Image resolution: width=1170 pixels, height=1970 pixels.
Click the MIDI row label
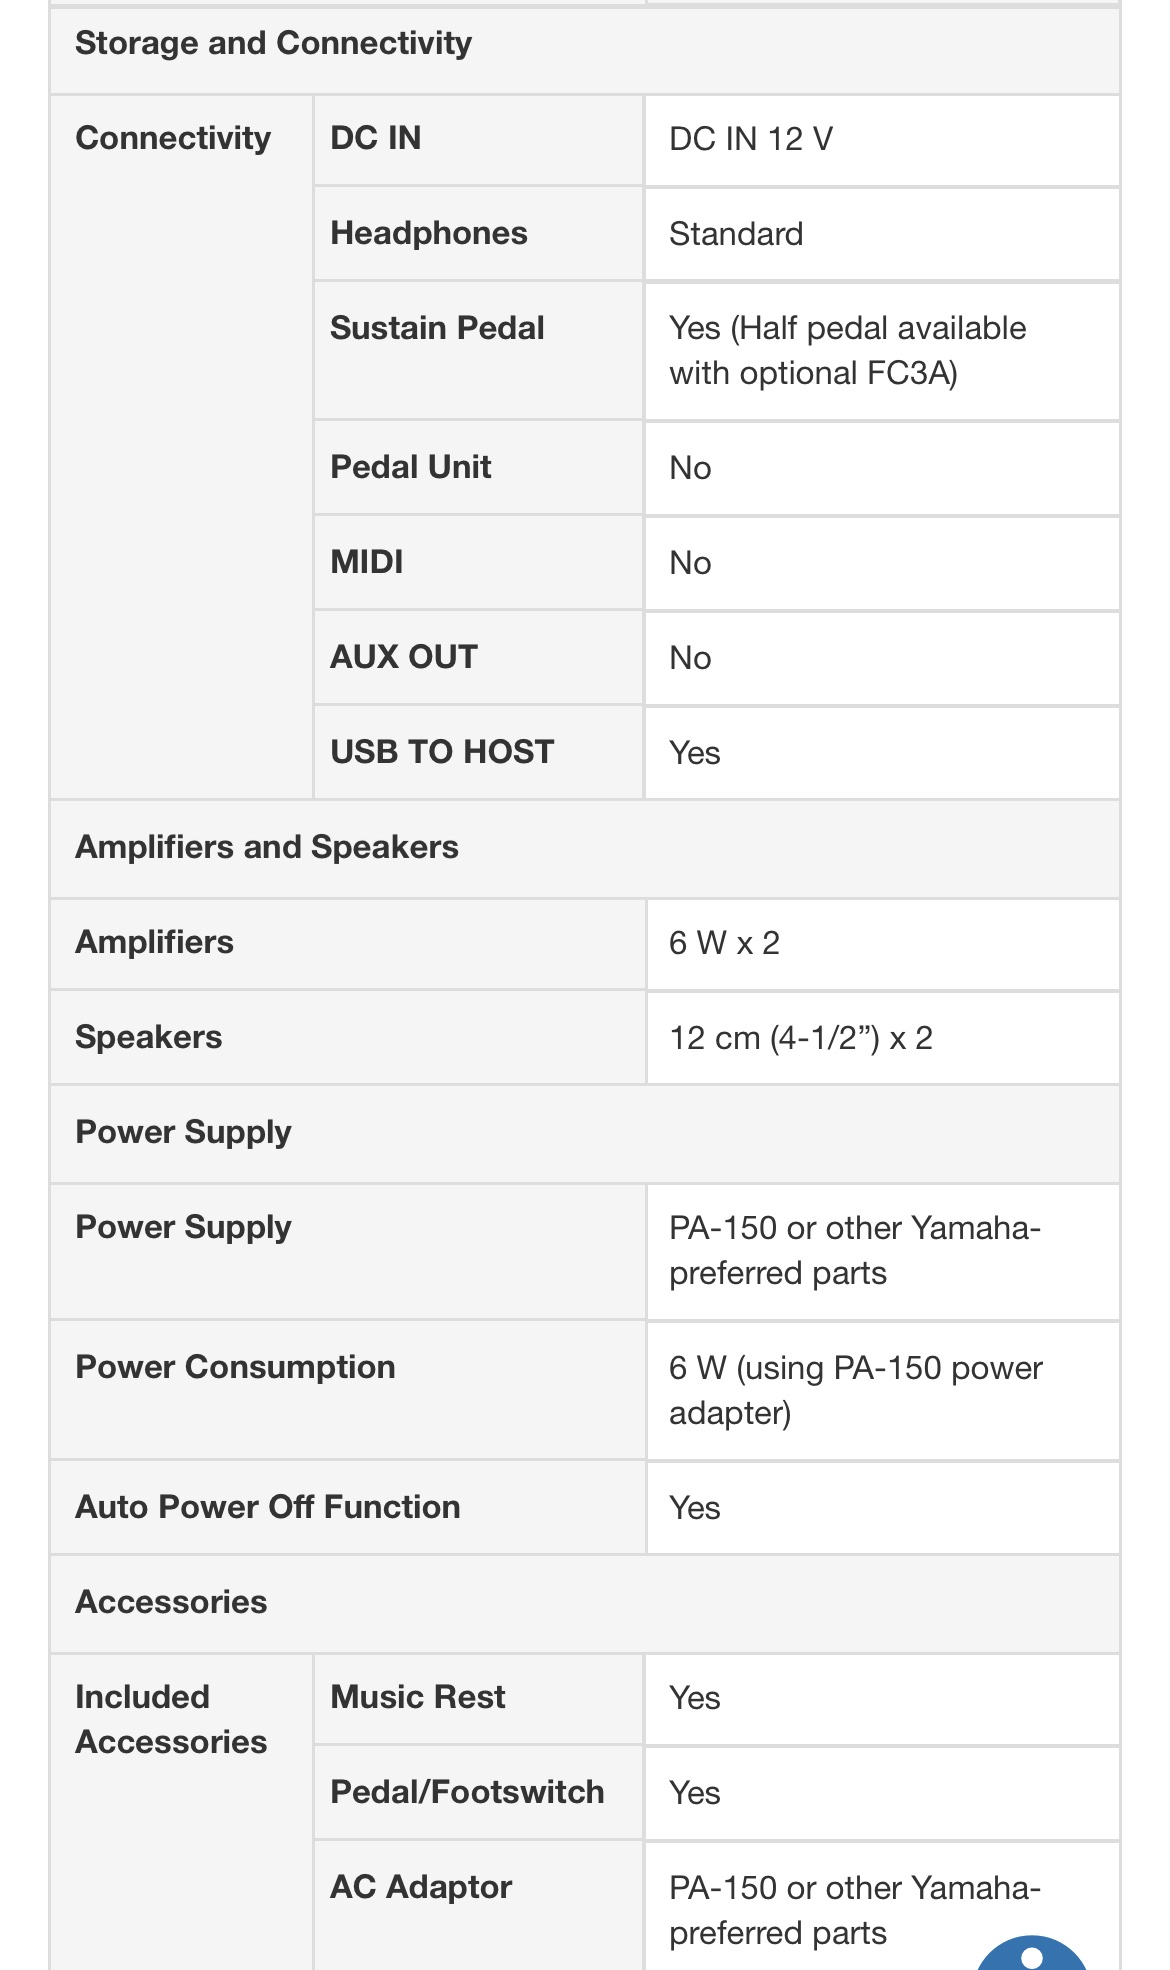pos(367,562)
